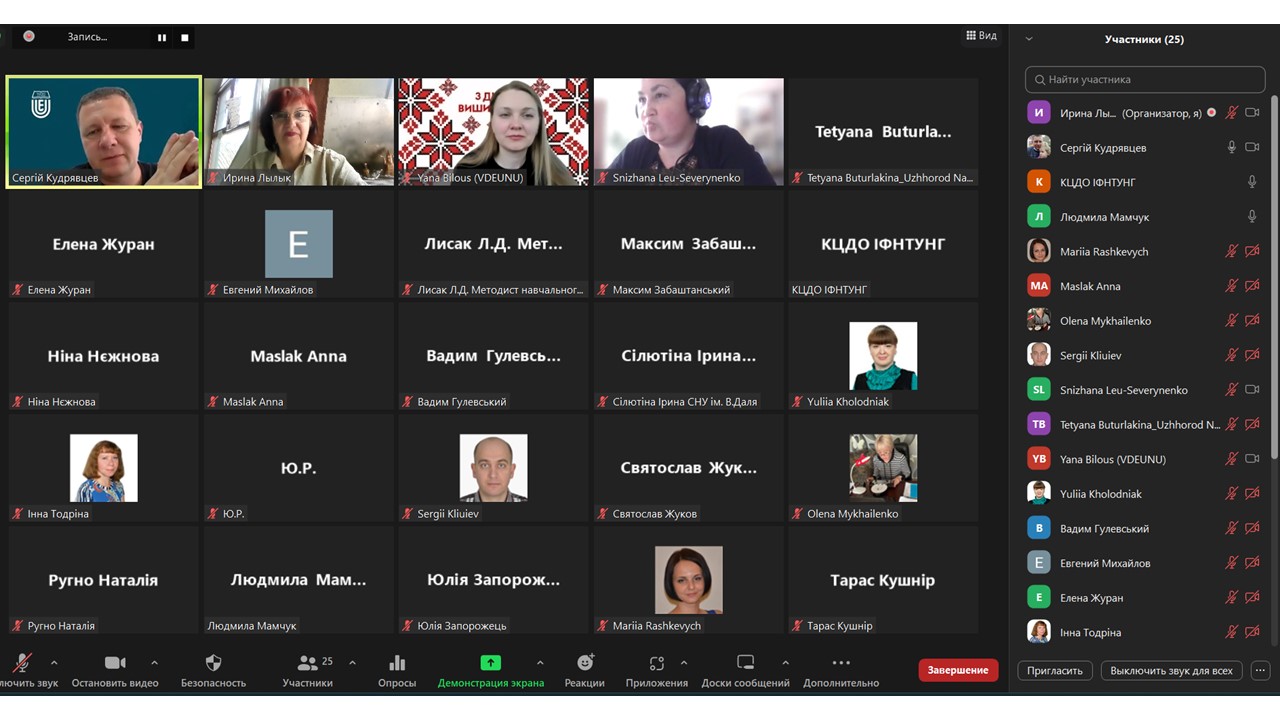Image resolution: width=1280 pixels, height=720 pixels.
Task: Open the Вид (View) layout menu
Action: pyautogui.click(x=981, y=36)
